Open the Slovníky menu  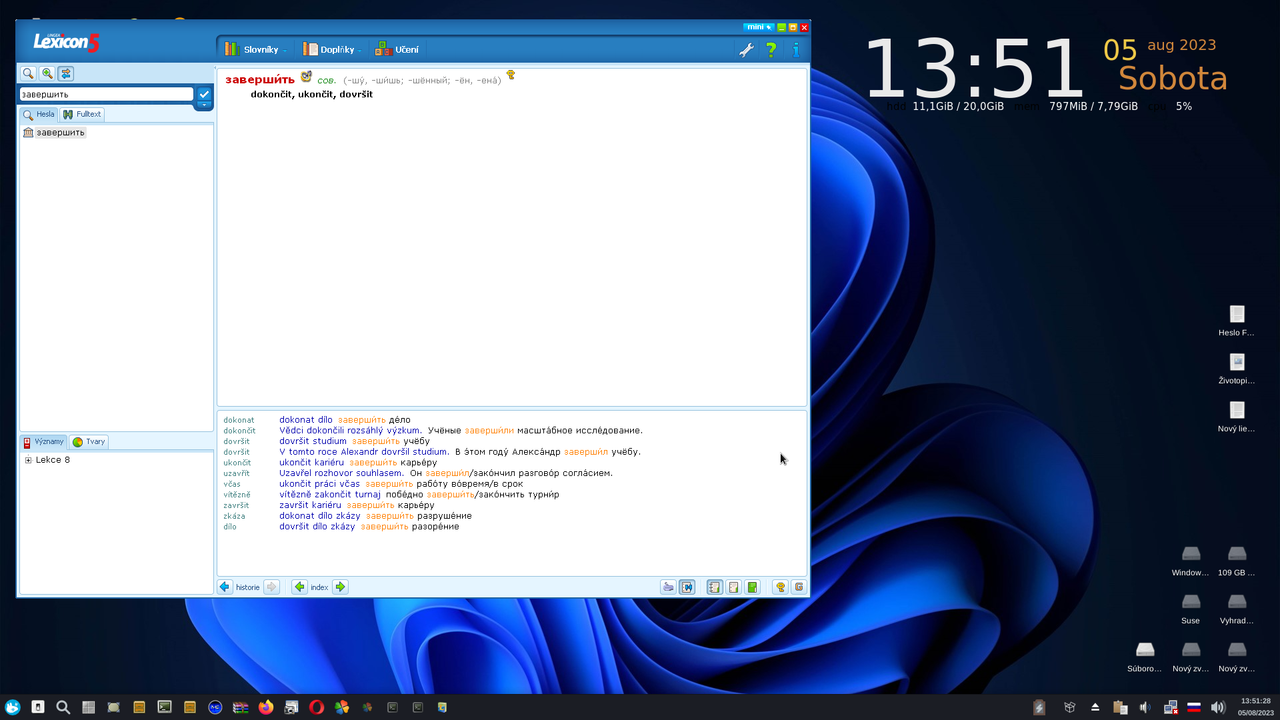255,49
